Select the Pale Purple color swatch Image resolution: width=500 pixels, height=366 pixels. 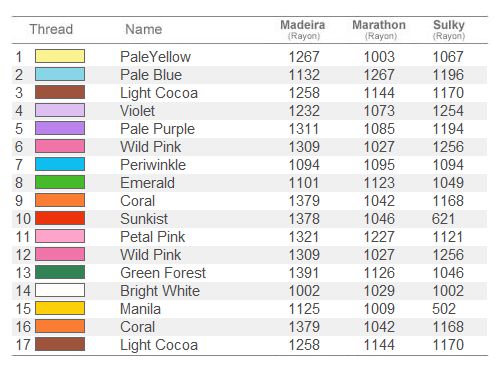pyautogui.click(x=60, y=128)
